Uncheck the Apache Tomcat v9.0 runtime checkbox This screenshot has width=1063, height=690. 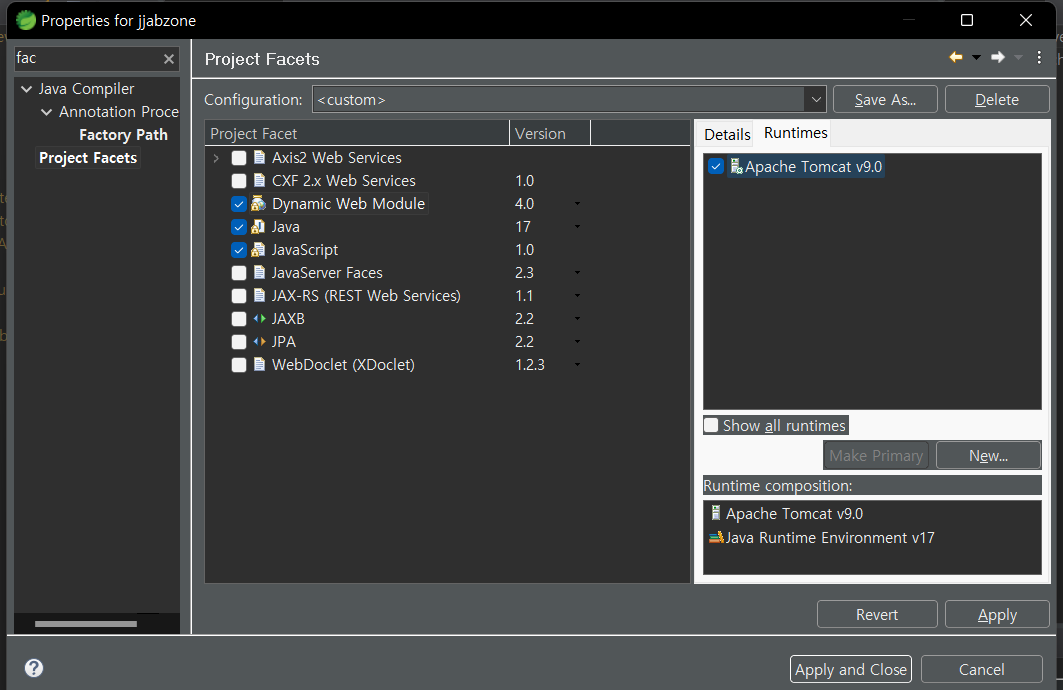[716, 167]
